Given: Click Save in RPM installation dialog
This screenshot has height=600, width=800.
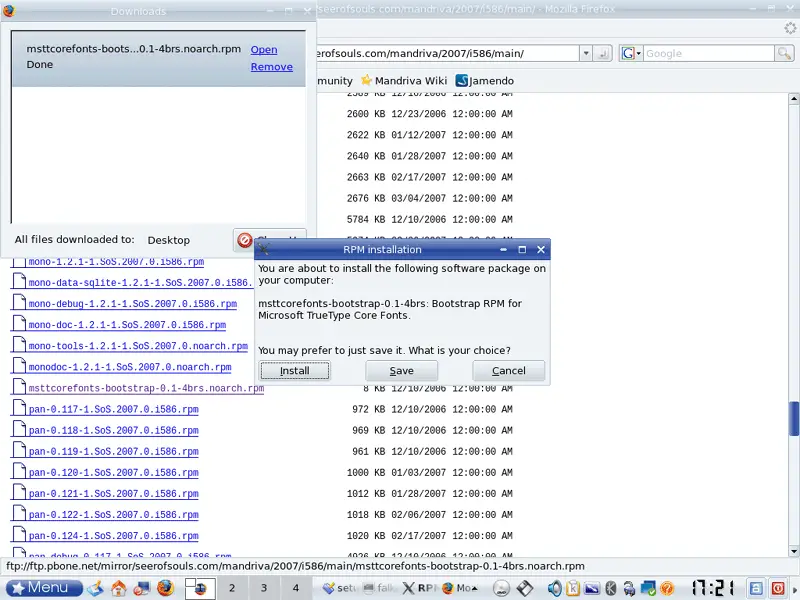Looking at the screenshot, I should [402, 371].
